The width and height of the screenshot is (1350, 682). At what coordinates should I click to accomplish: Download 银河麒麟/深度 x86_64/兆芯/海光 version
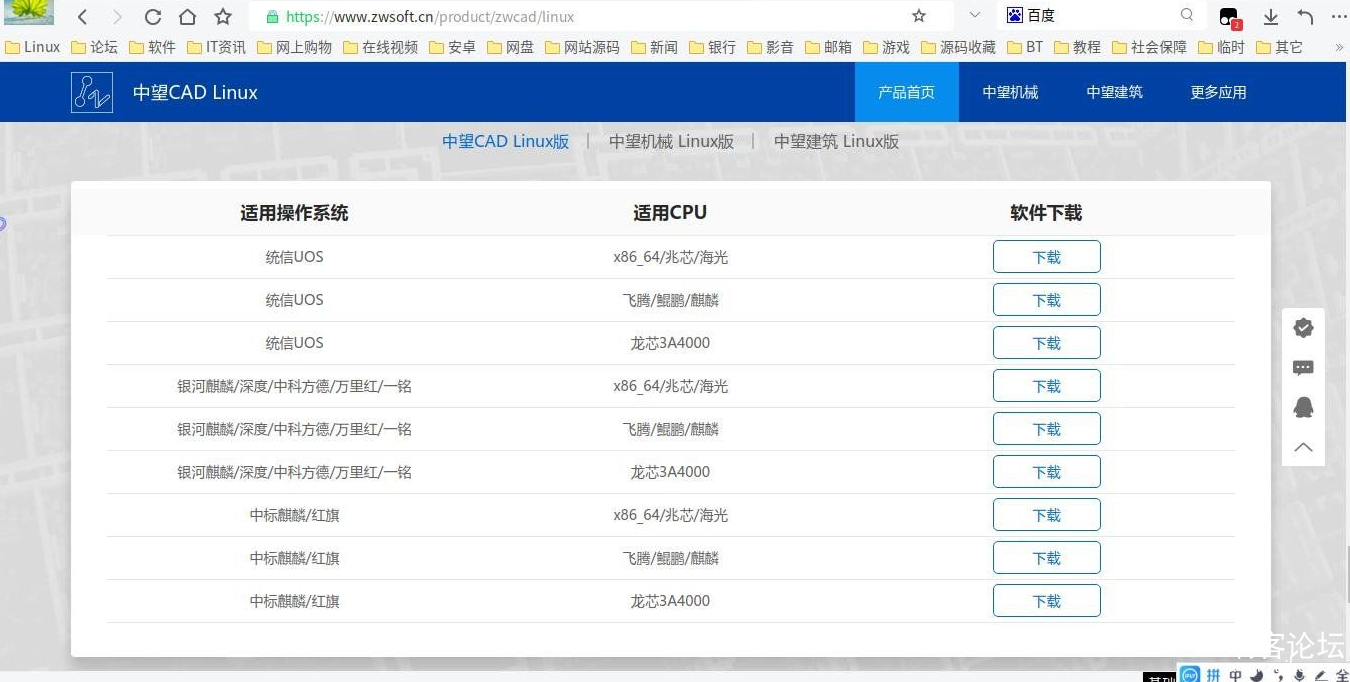(1046, 386)
